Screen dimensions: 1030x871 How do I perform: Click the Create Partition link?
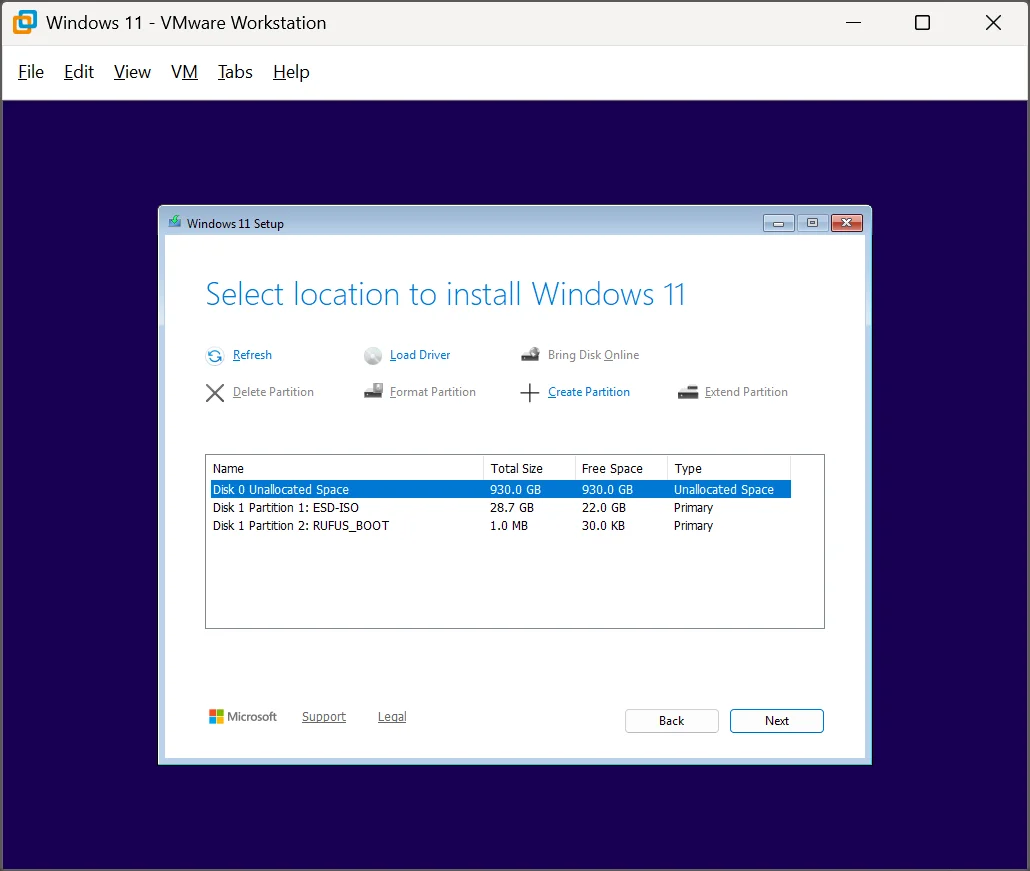(x=589, y=391)
